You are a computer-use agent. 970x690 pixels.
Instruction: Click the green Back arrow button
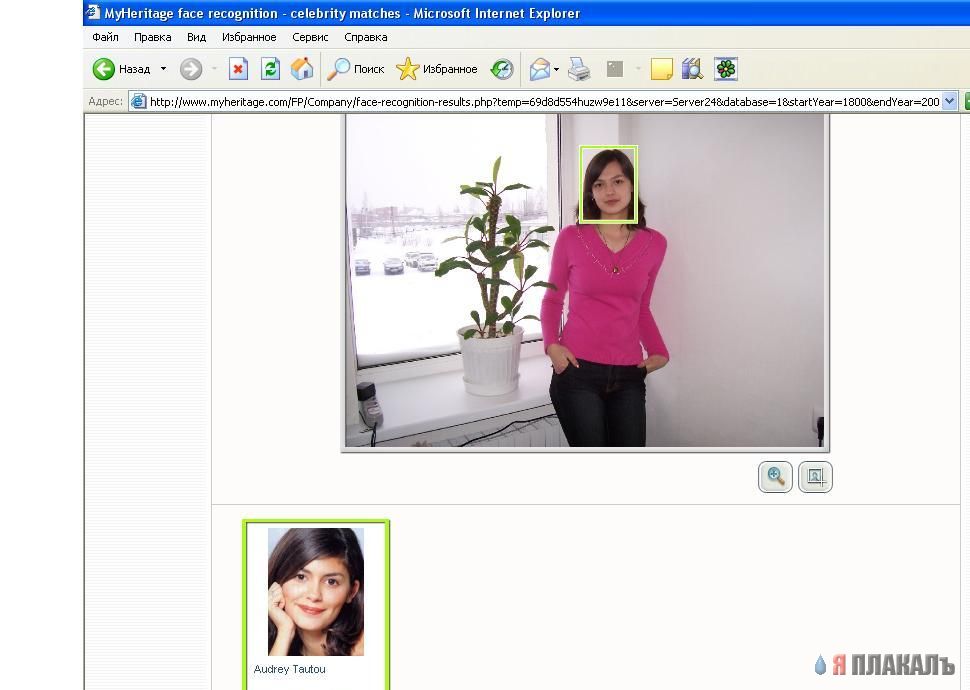[104, 69]
